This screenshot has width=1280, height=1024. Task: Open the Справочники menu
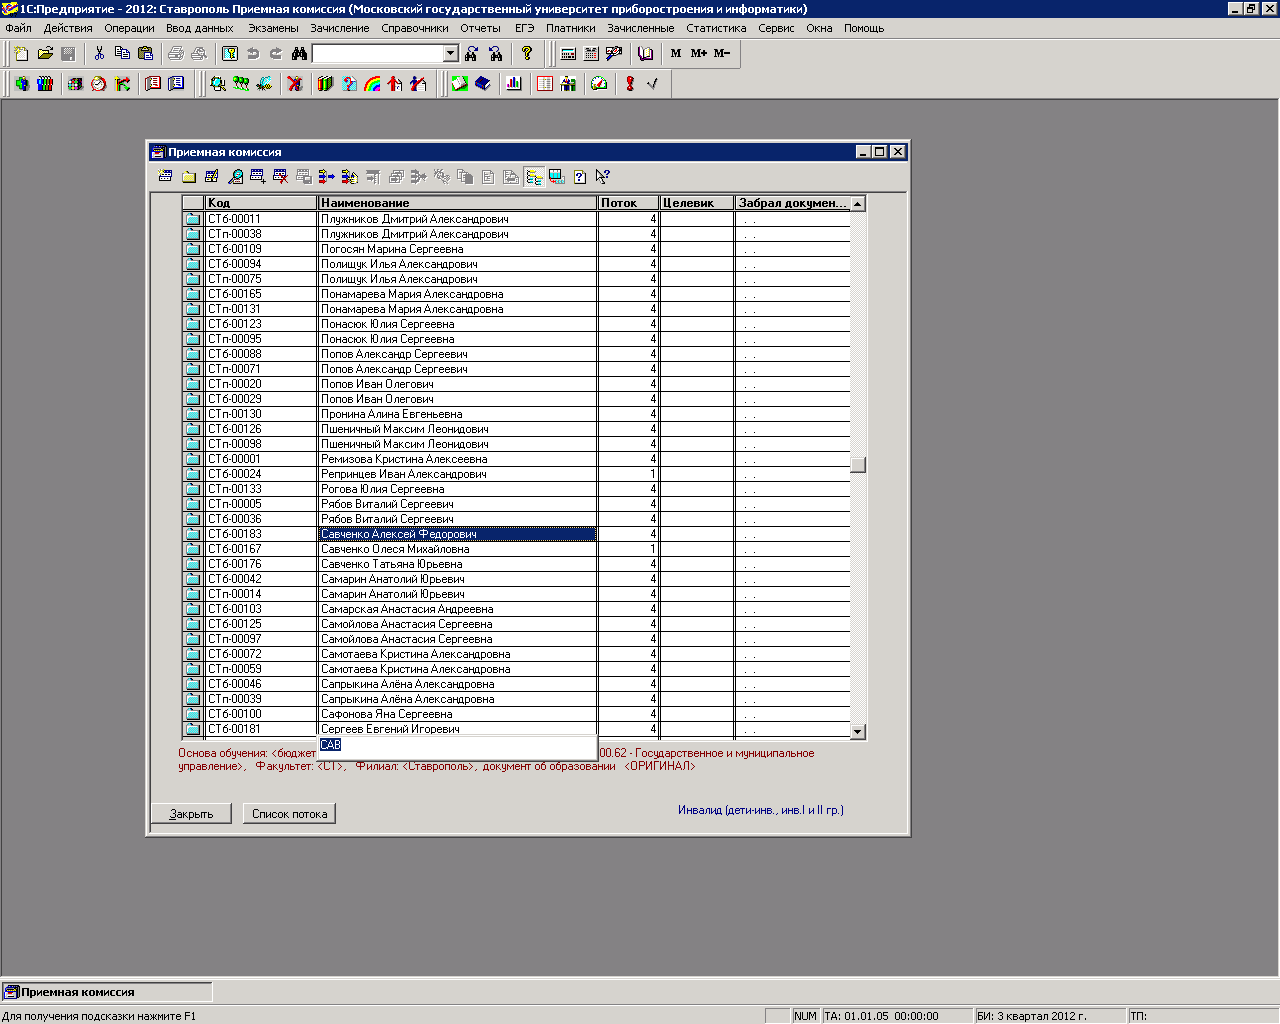coord(415,28)
